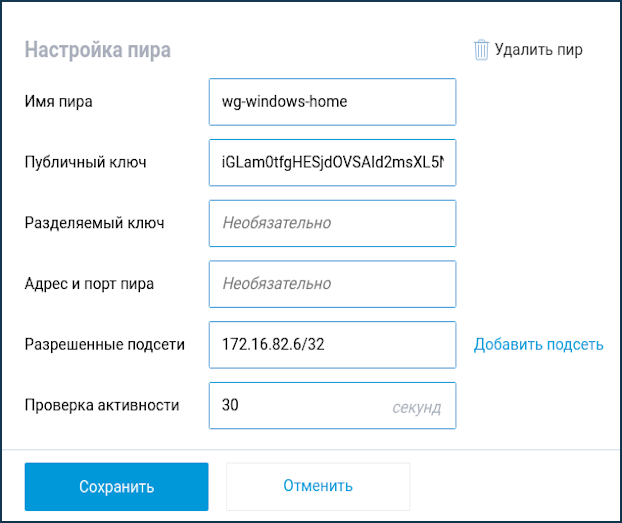Click the "Настройка пира" heading
This screenshot has width=622, height=523.
(x=98, y=50)
